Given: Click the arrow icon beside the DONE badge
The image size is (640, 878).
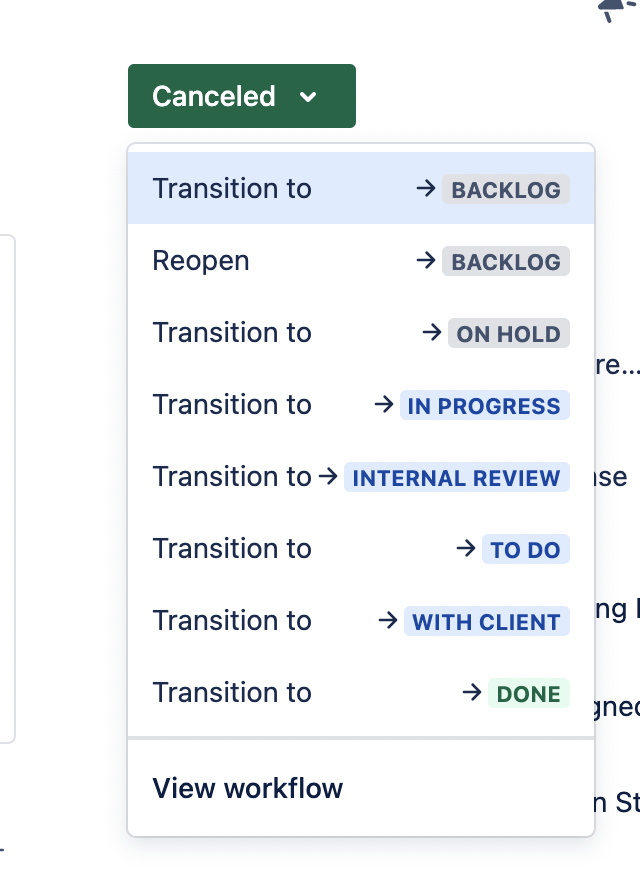Looking at the screenshot, I should coord(472,693).
